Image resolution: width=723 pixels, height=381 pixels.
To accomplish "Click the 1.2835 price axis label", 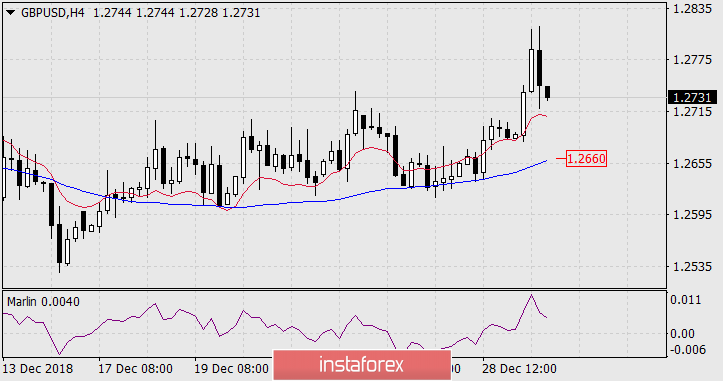I will (693, 9).
